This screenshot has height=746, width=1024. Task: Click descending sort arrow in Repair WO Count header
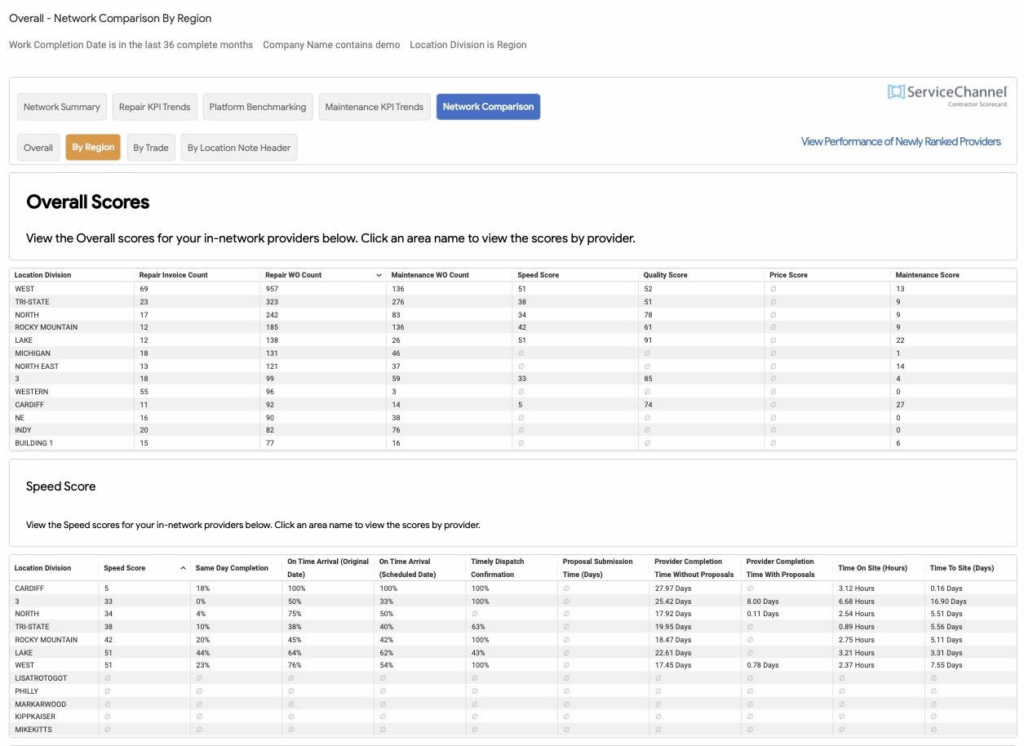coord(378,275)
